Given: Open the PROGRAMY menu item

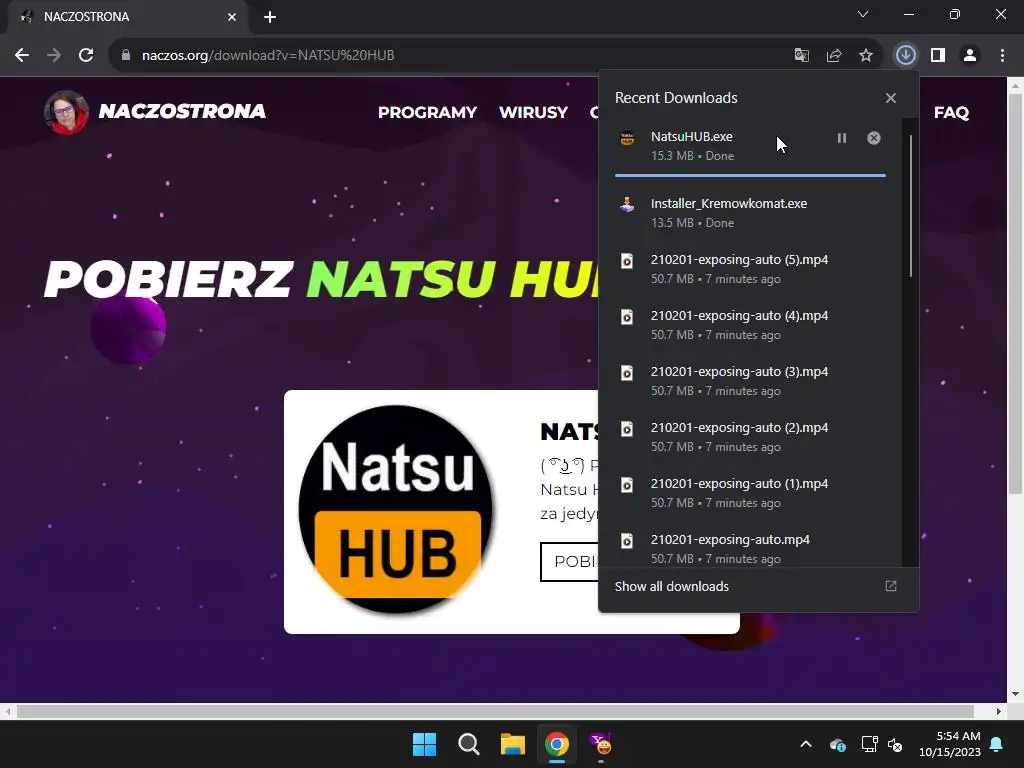Looking at the screenshot, I should (427, 112).
